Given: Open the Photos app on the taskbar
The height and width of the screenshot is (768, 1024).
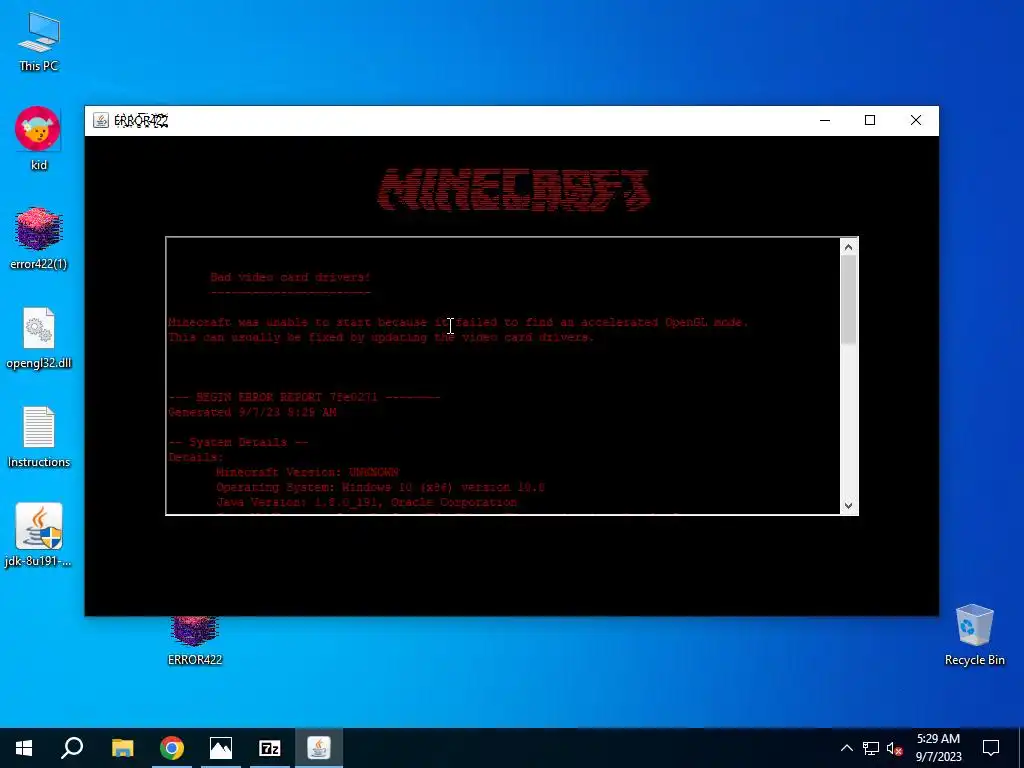Looking at the screenshot, I should pos(221,748).
